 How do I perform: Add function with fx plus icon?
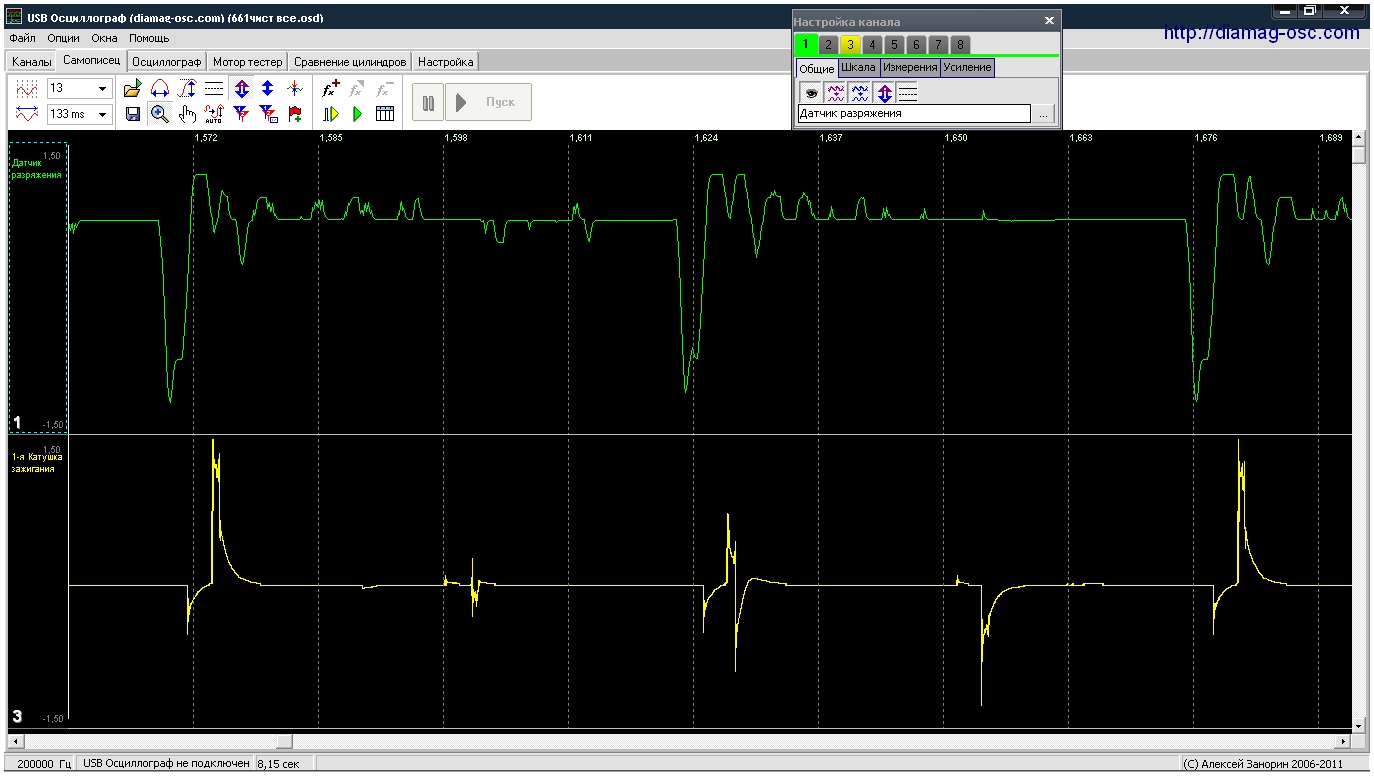331,88
